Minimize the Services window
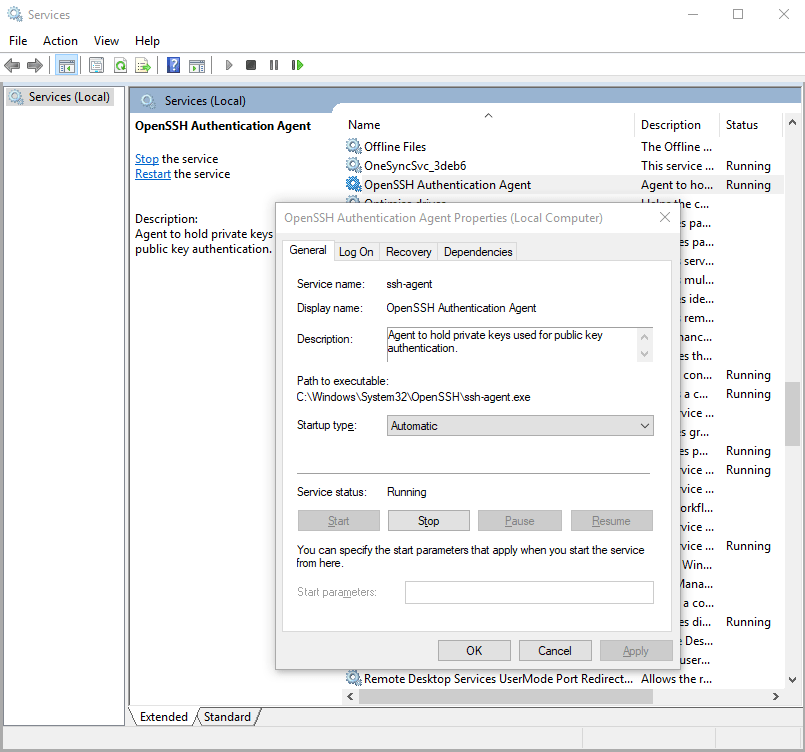The height and width of the screenshot is (752, 805). [x=693, y=14]
